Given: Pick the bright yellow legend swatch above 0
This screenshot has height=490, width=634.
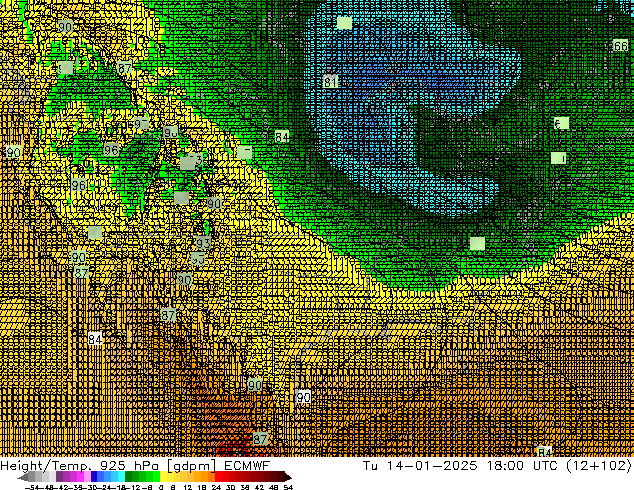Looking at the screenshot, I should [163, 477].
